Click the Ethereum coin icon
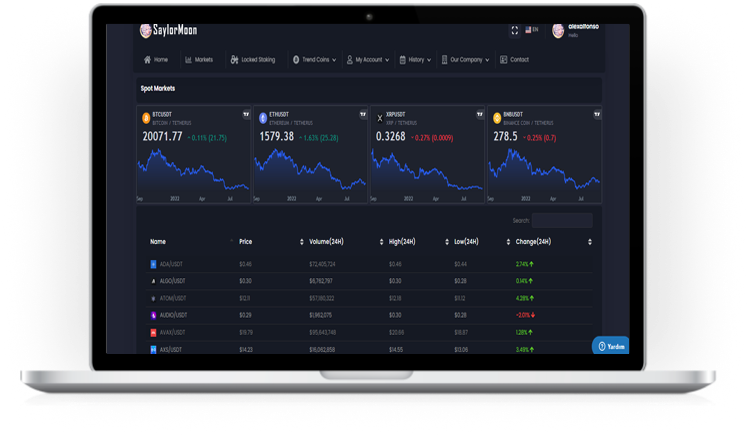Screen dimensions: 748x436 [261, 117]
